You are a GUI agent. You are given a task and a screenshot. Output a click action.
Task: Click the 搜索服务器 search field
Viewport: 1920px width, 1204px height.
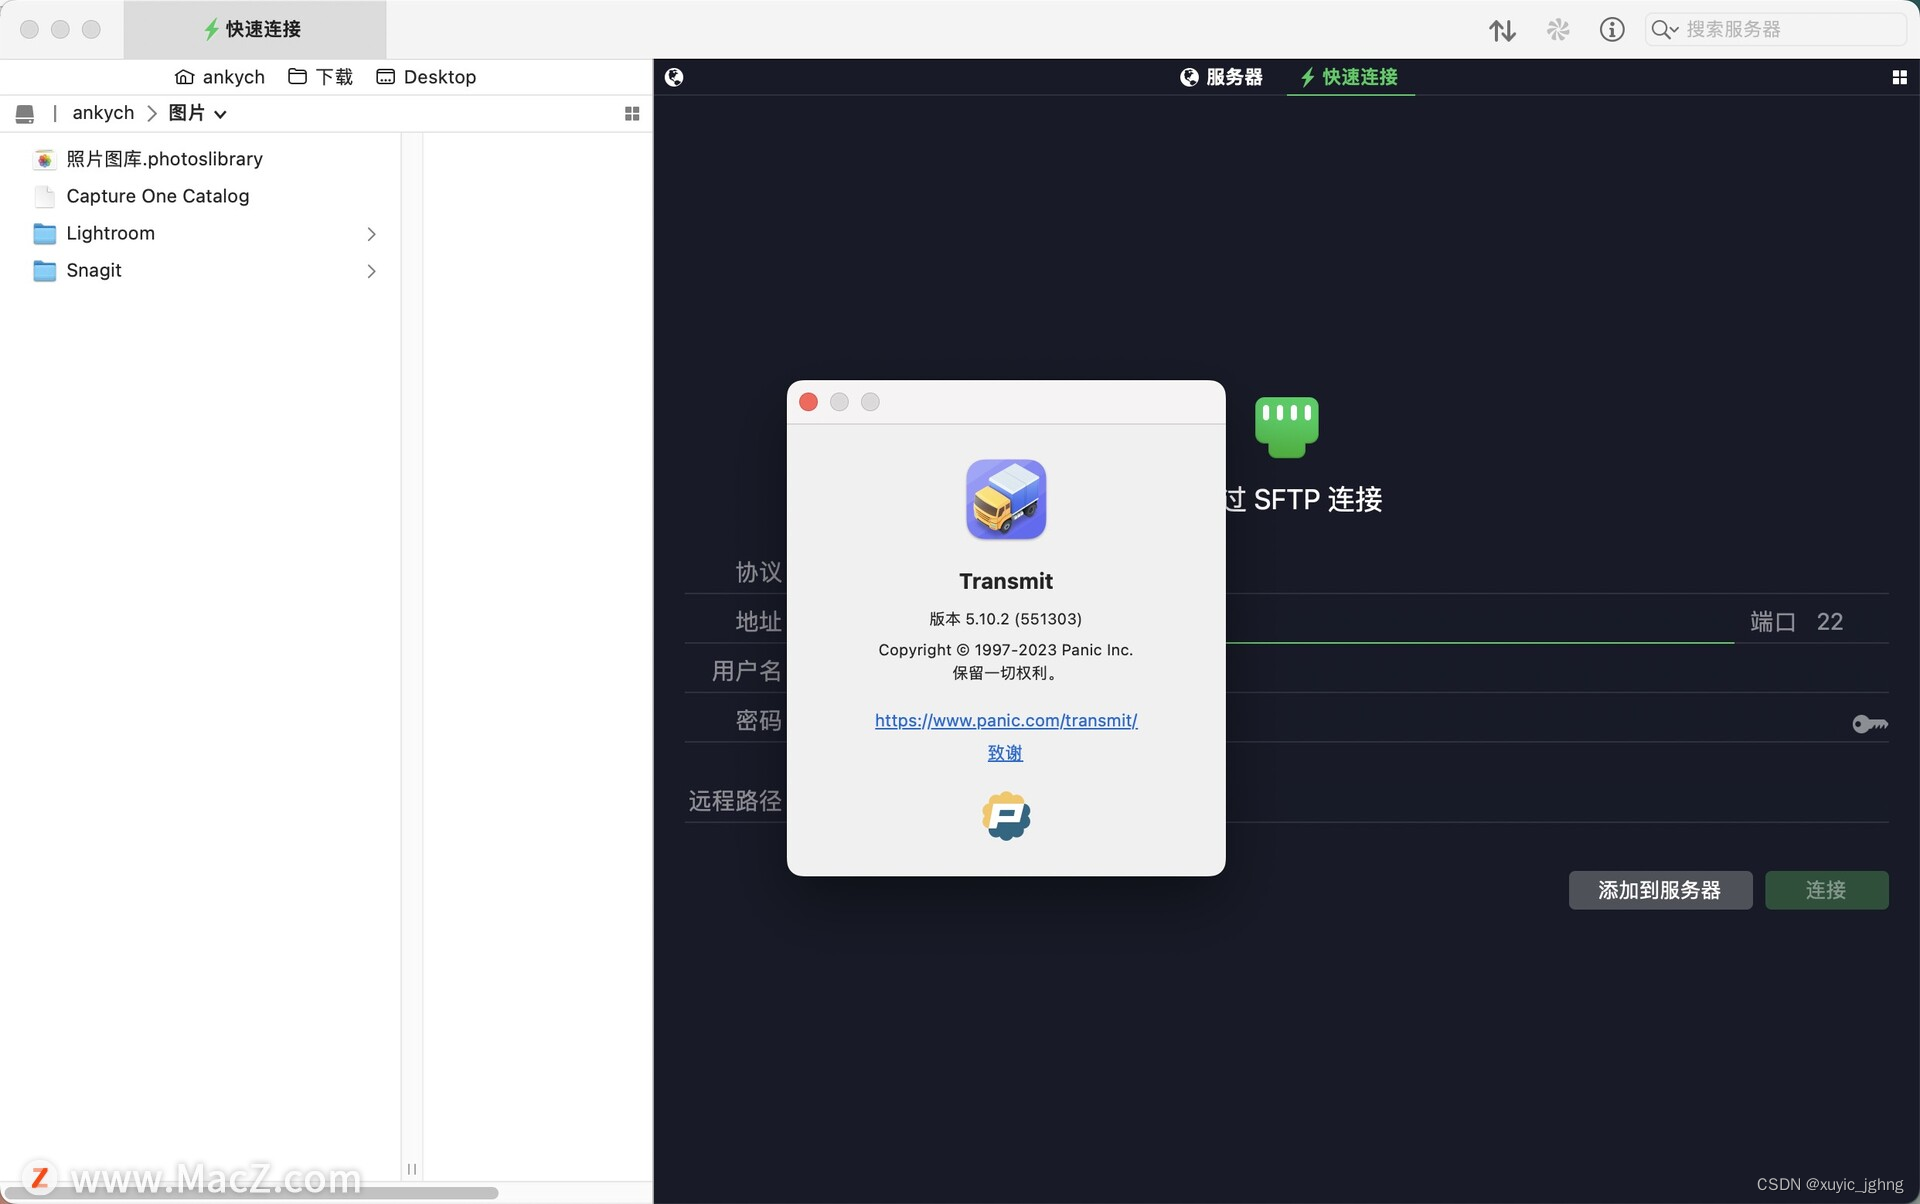pyautogui.click(x=1776, y=30)
